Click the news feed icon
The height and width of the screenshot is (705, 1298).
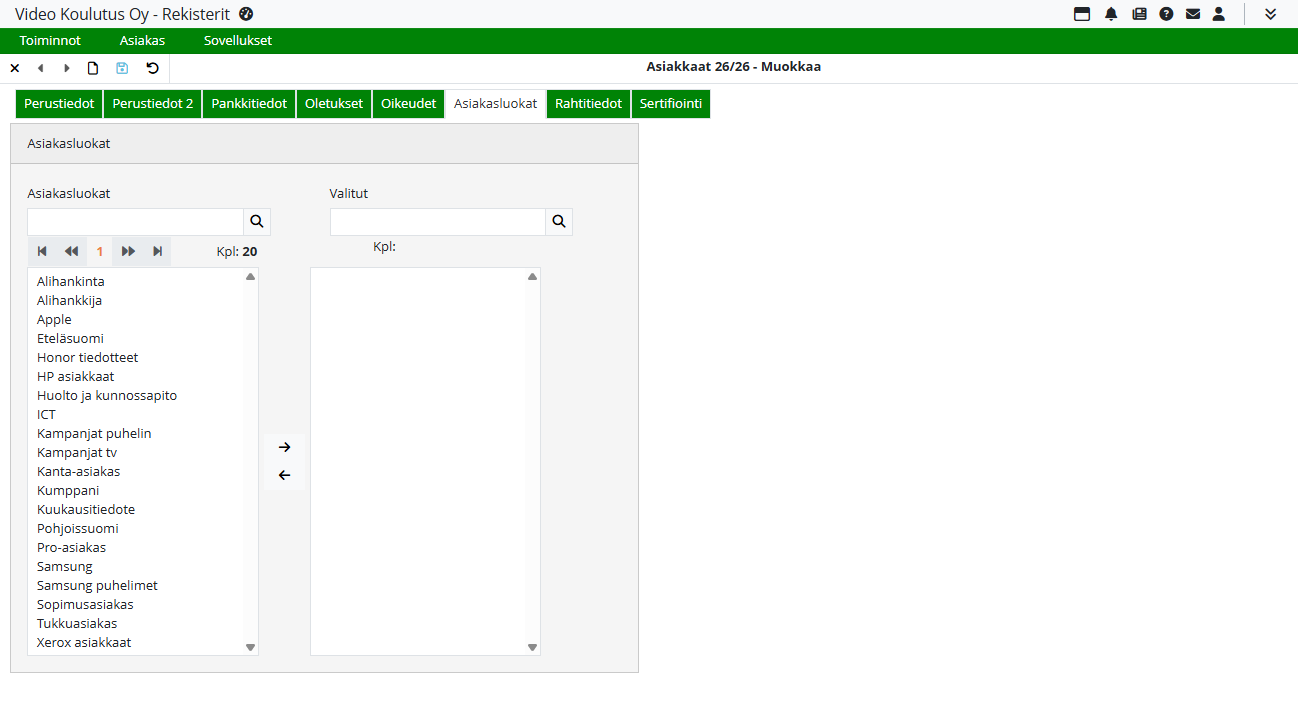point(1139,14)
